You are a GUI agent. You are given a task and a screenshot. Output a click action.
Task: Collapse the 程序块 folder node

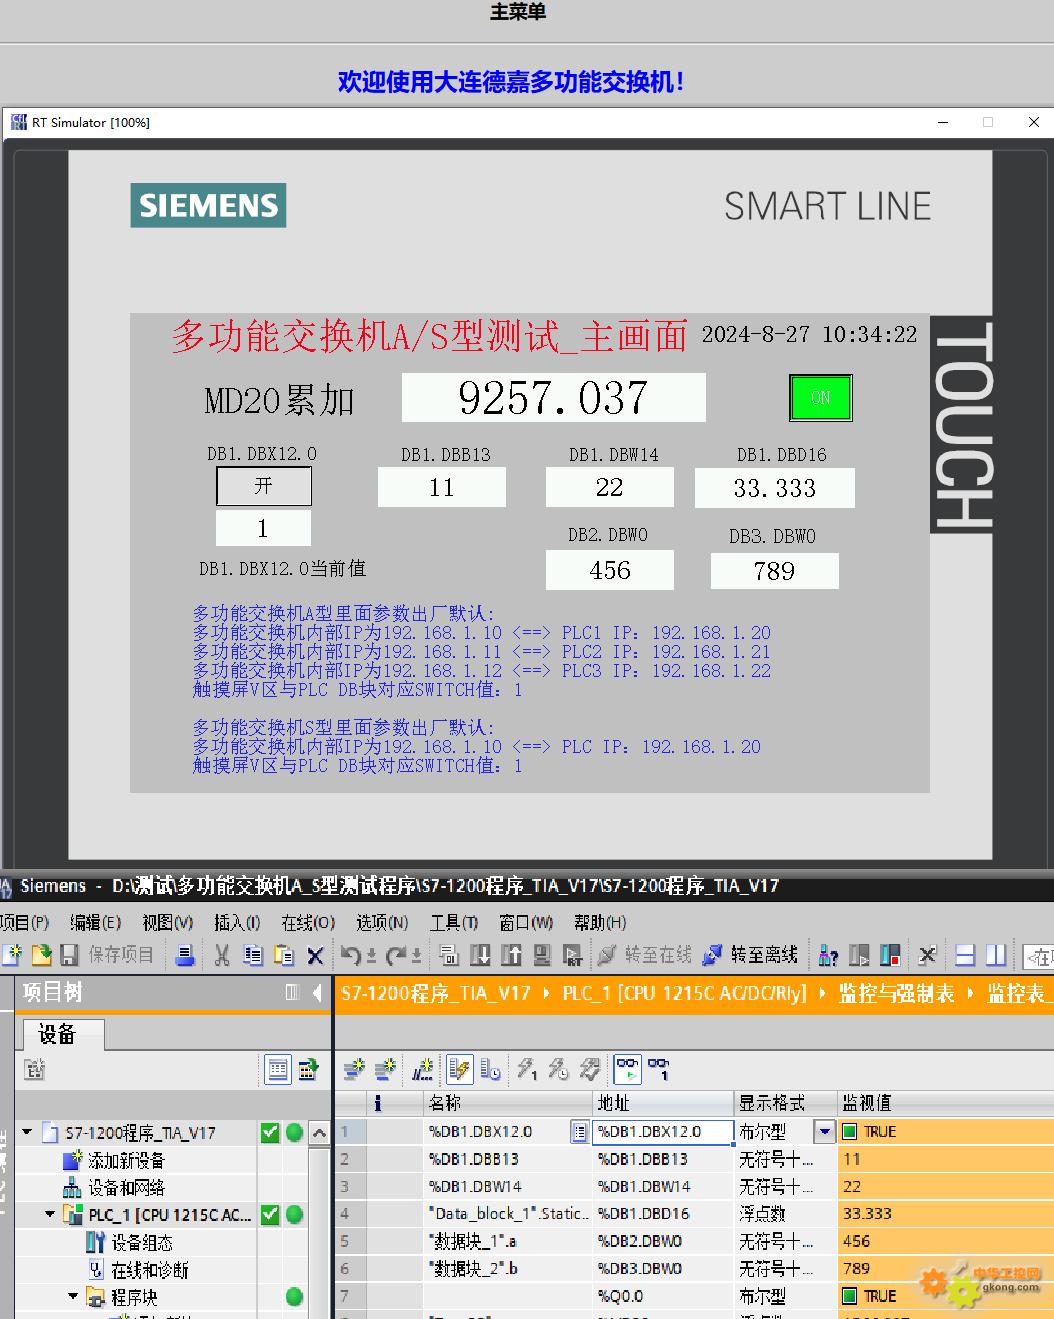pos(73,1297)
